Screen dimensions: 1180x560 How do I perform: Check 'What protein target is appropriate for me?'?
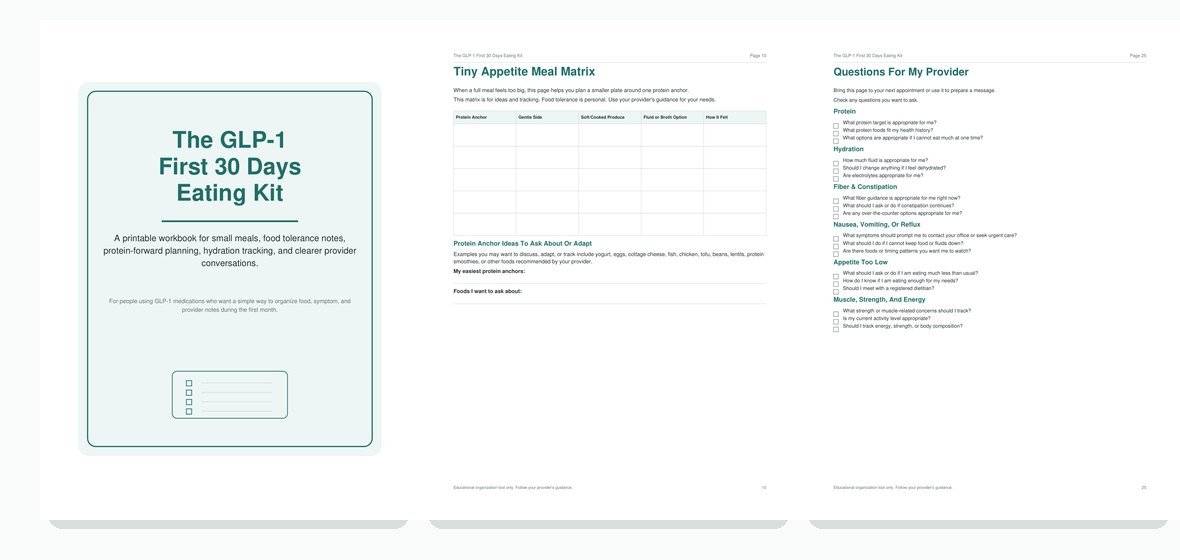[x=836, y=126]
